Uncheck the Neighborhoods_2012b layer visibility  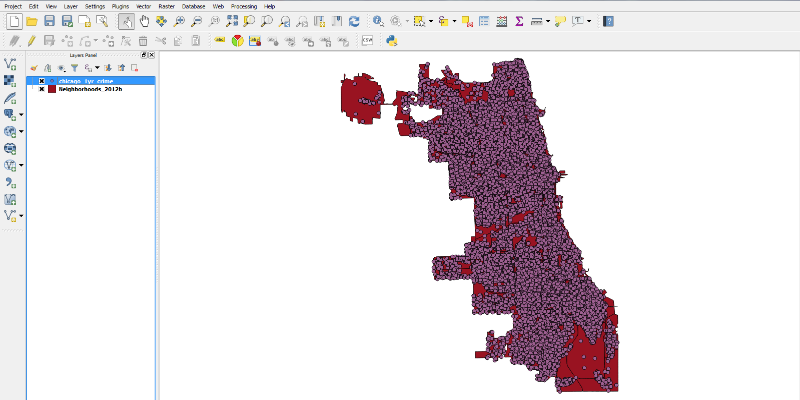click(42, 89)
